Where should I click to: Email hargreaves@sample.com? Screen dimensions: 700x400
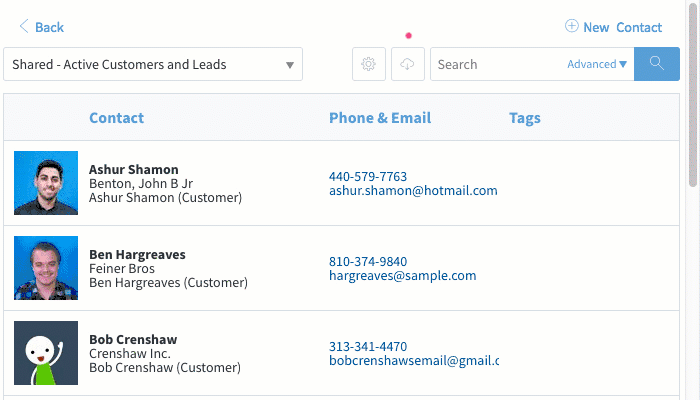[403, 275]
